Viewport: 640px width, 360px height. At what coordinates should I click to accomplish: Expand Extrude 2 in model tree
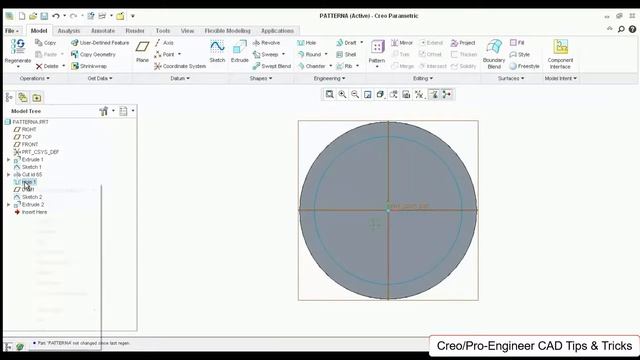pyautogui.click(x=9, y=204)
